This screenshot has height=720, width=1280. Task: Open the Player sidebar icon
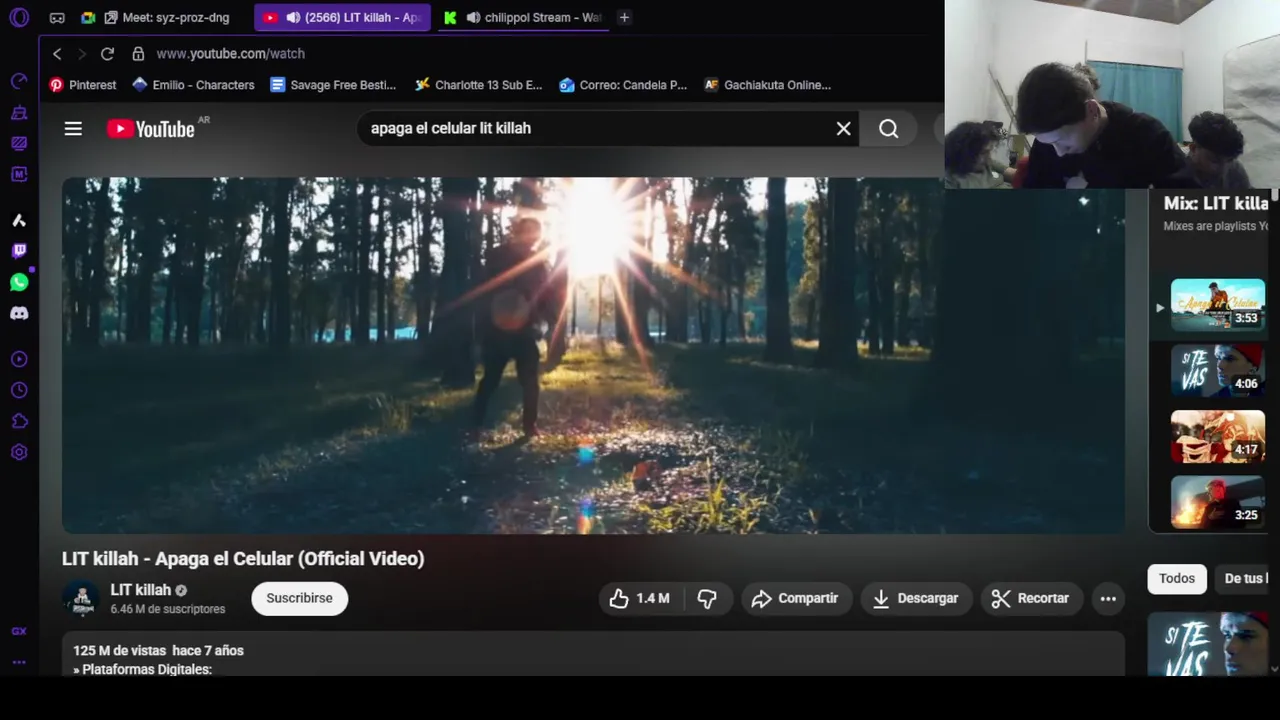coord(19,359)
